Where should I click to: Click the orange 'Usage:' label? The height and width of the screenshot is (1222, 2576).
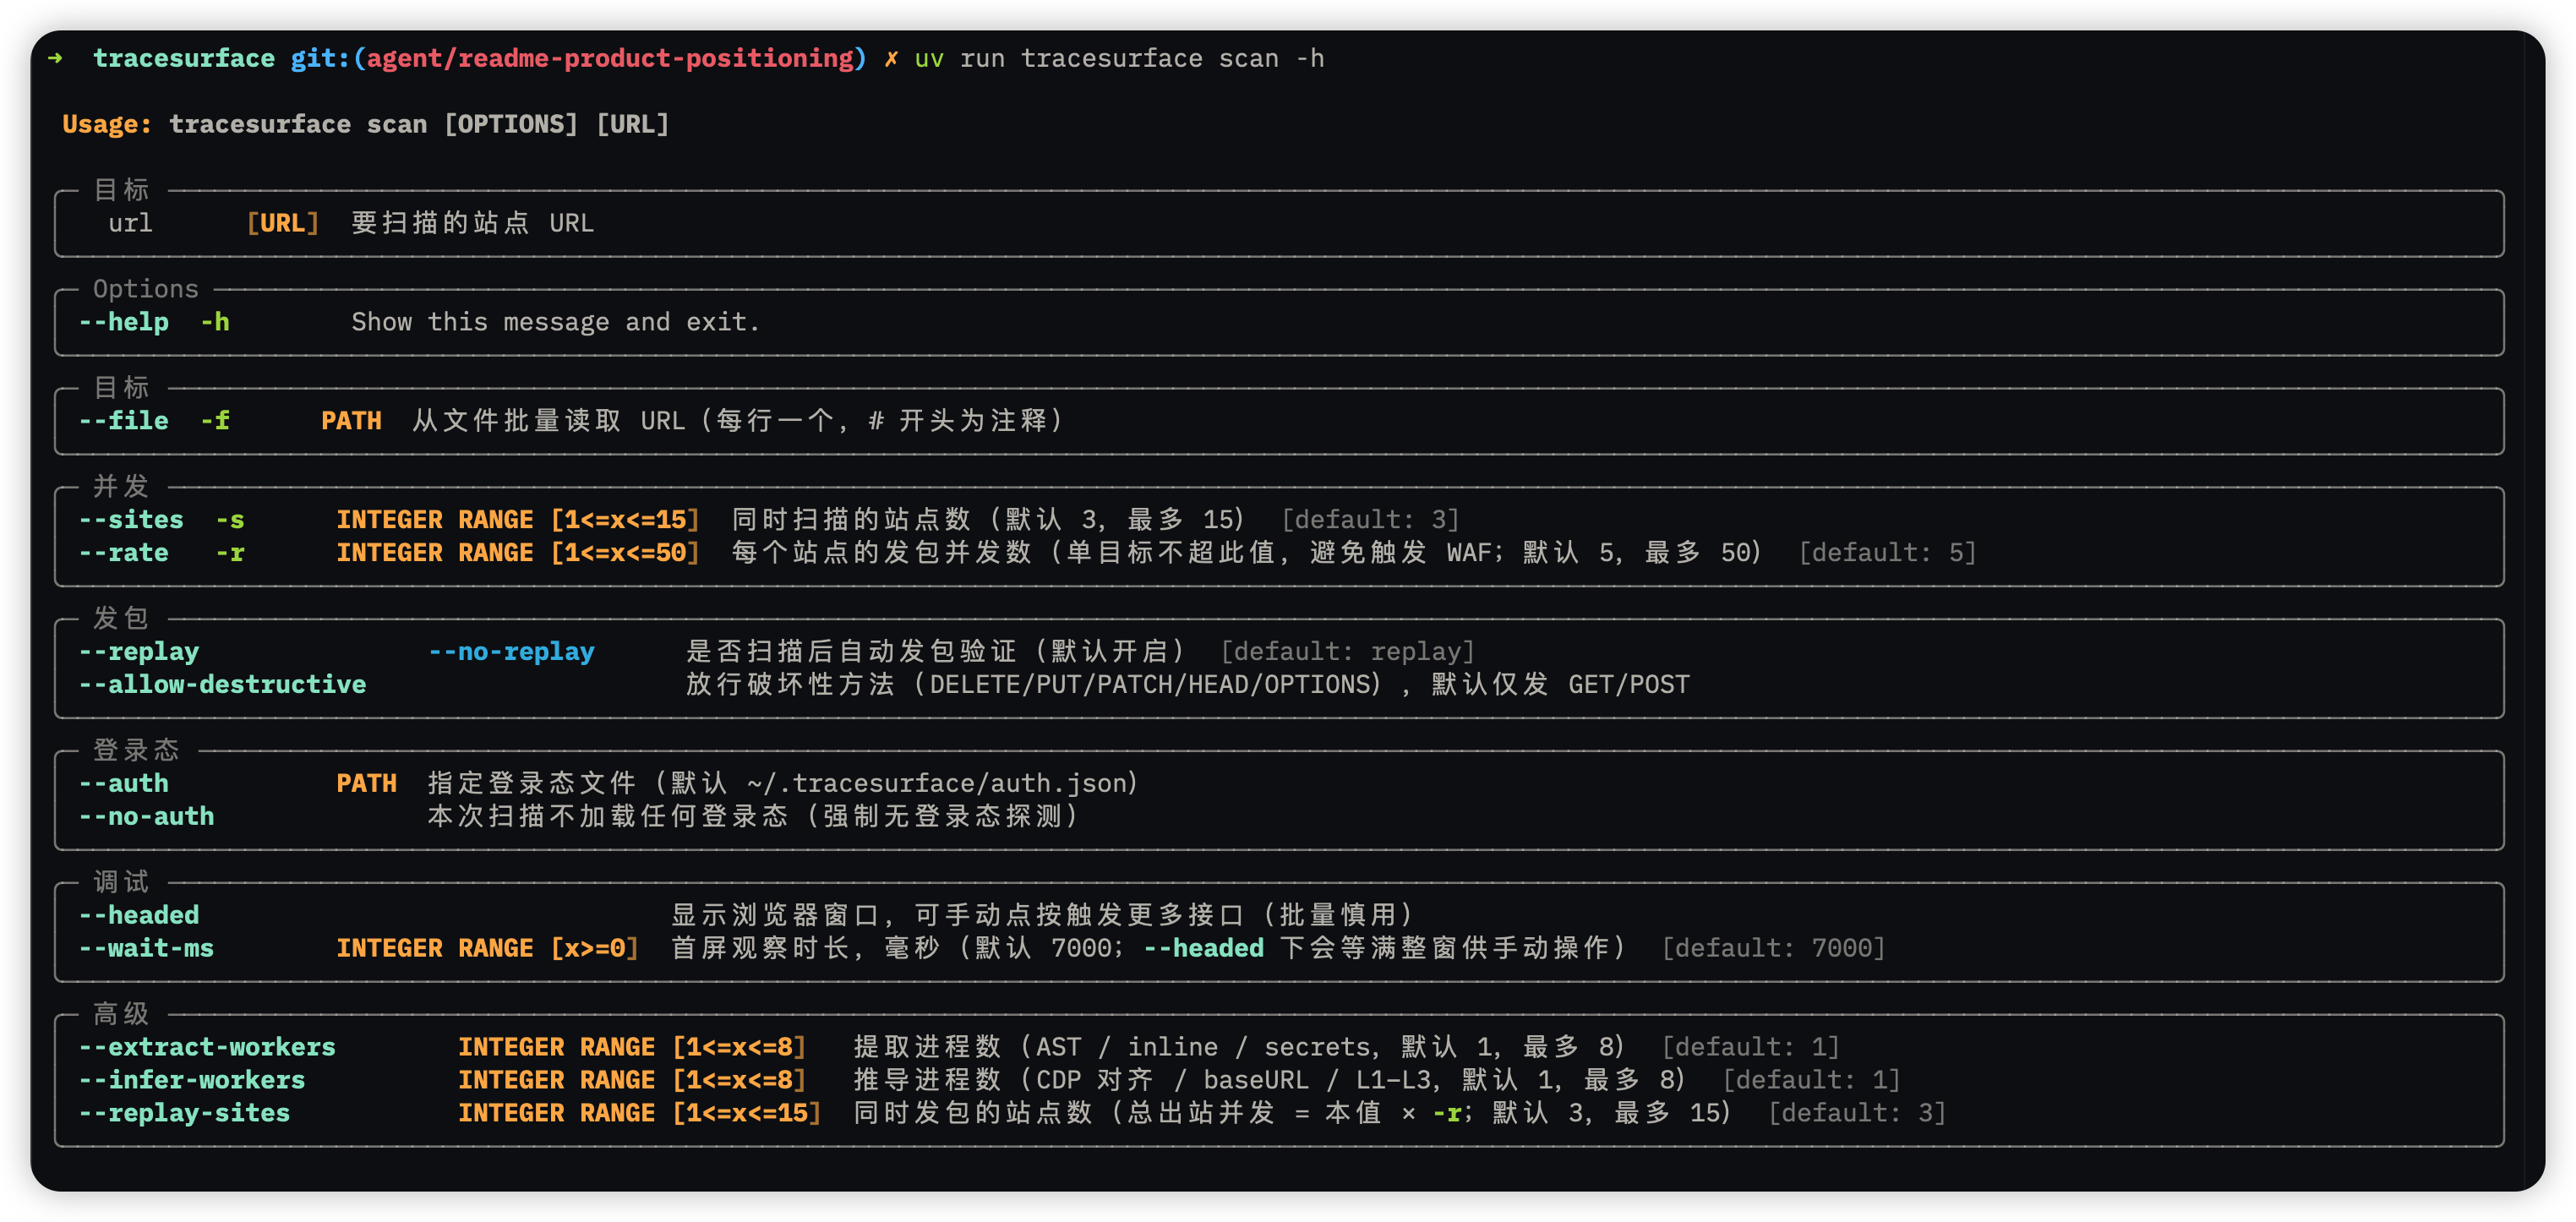coord(107,124)
